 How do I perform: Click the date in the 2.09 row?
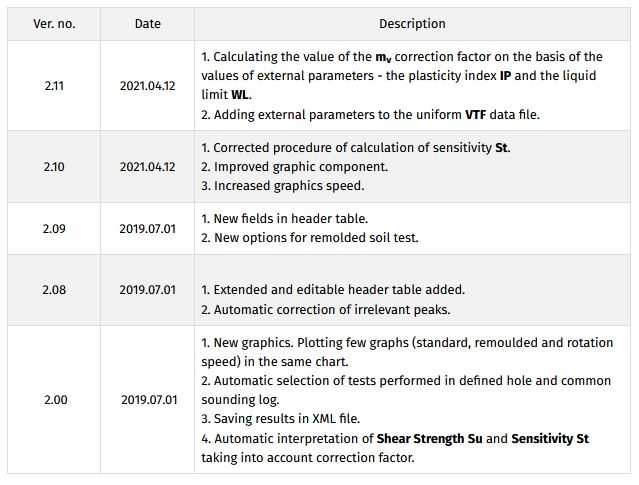148,229
